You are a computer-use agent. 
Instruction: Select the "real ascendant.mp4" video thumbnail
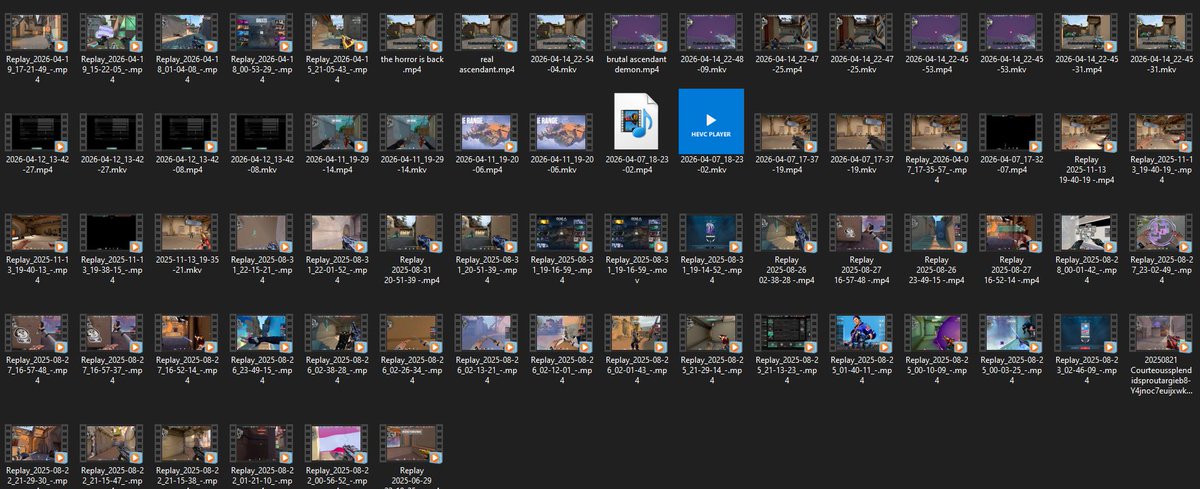486,33
